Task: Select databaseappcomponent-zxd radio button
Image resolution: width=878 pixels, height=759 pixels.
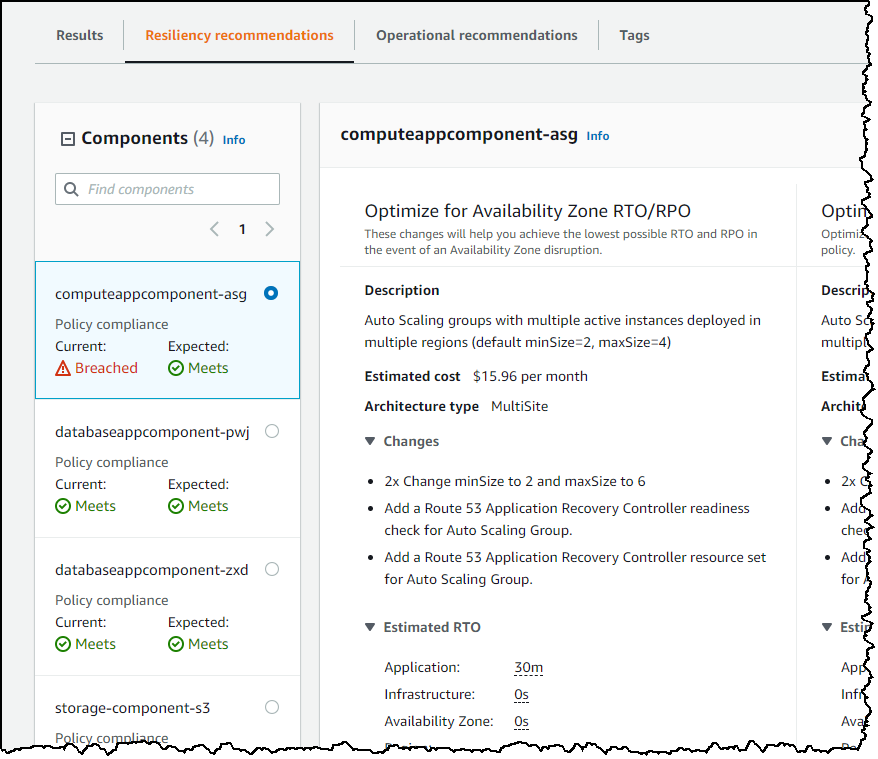Action: pos(272,569)
